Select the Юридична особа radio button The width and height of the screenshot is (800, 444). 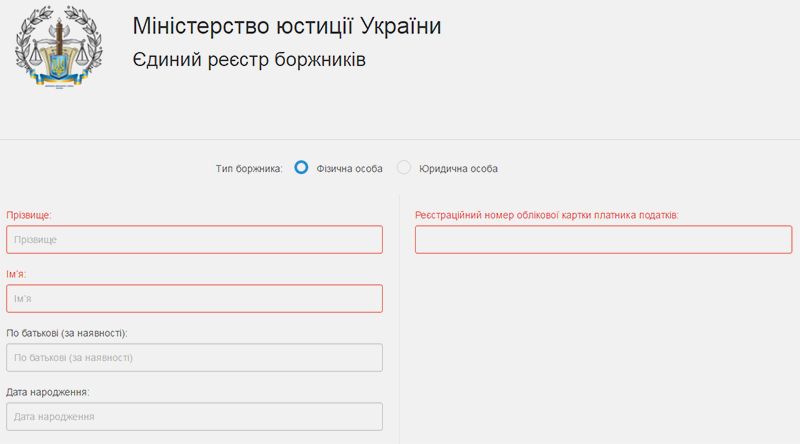coord(404,167)
